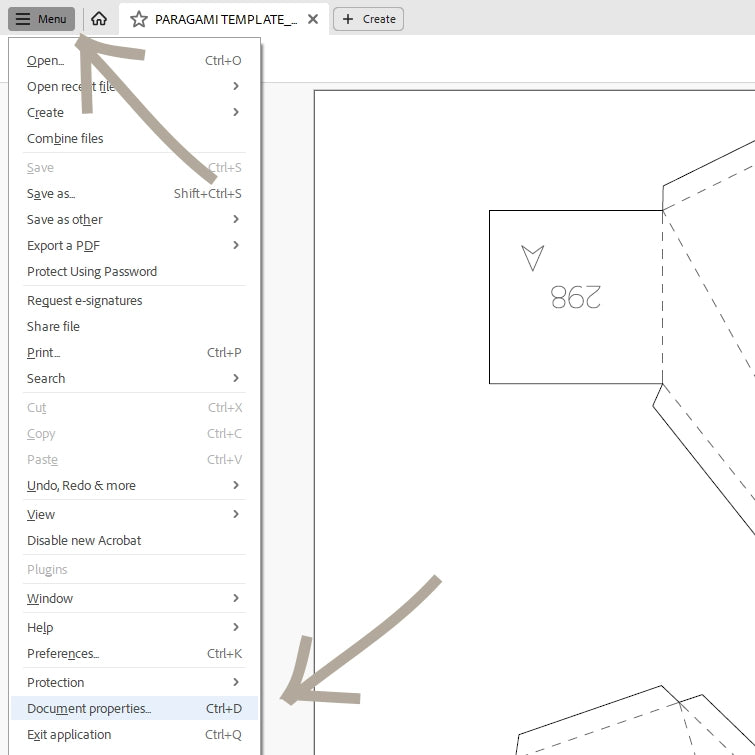The width and height of the screenshot is (755, 755).
Task: Expand the Export a PDF submenu
Action: [x=236, y=246]
